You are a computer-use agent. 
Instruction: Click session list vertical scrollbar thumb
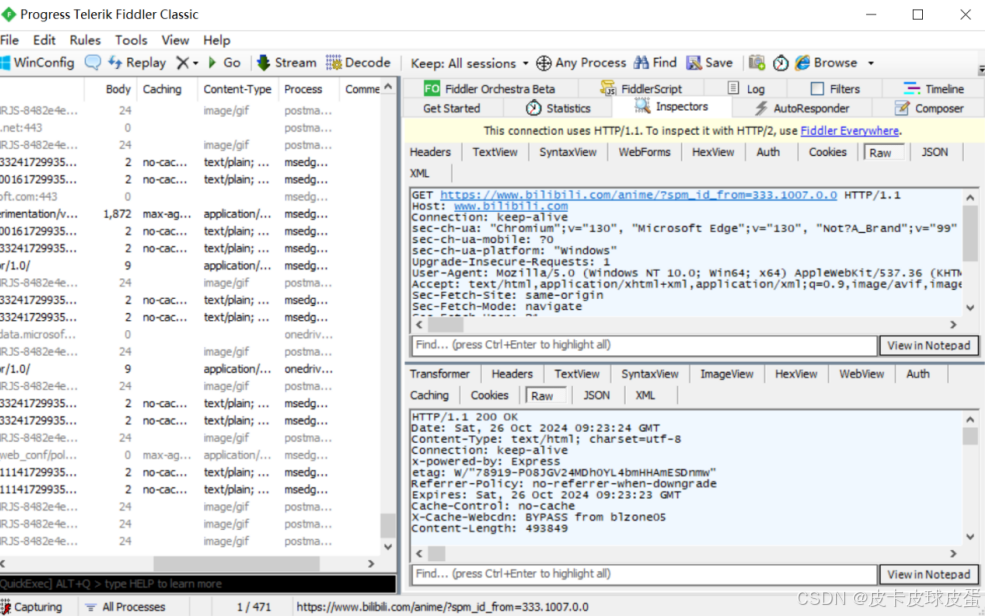(x=388, y=526)
